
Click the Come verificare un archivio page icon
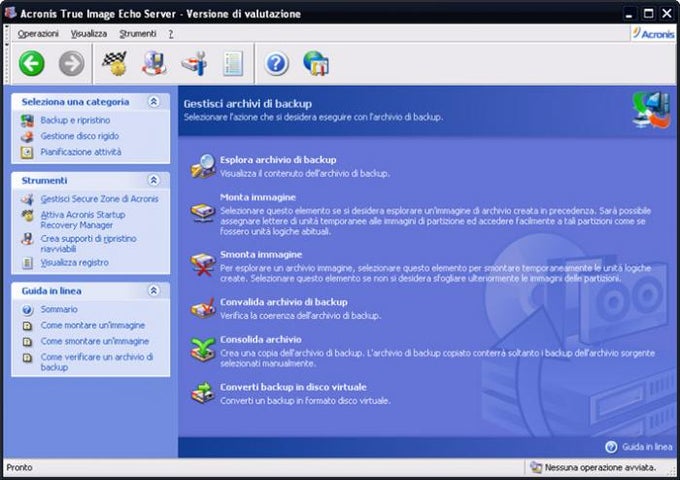point(27,358)
